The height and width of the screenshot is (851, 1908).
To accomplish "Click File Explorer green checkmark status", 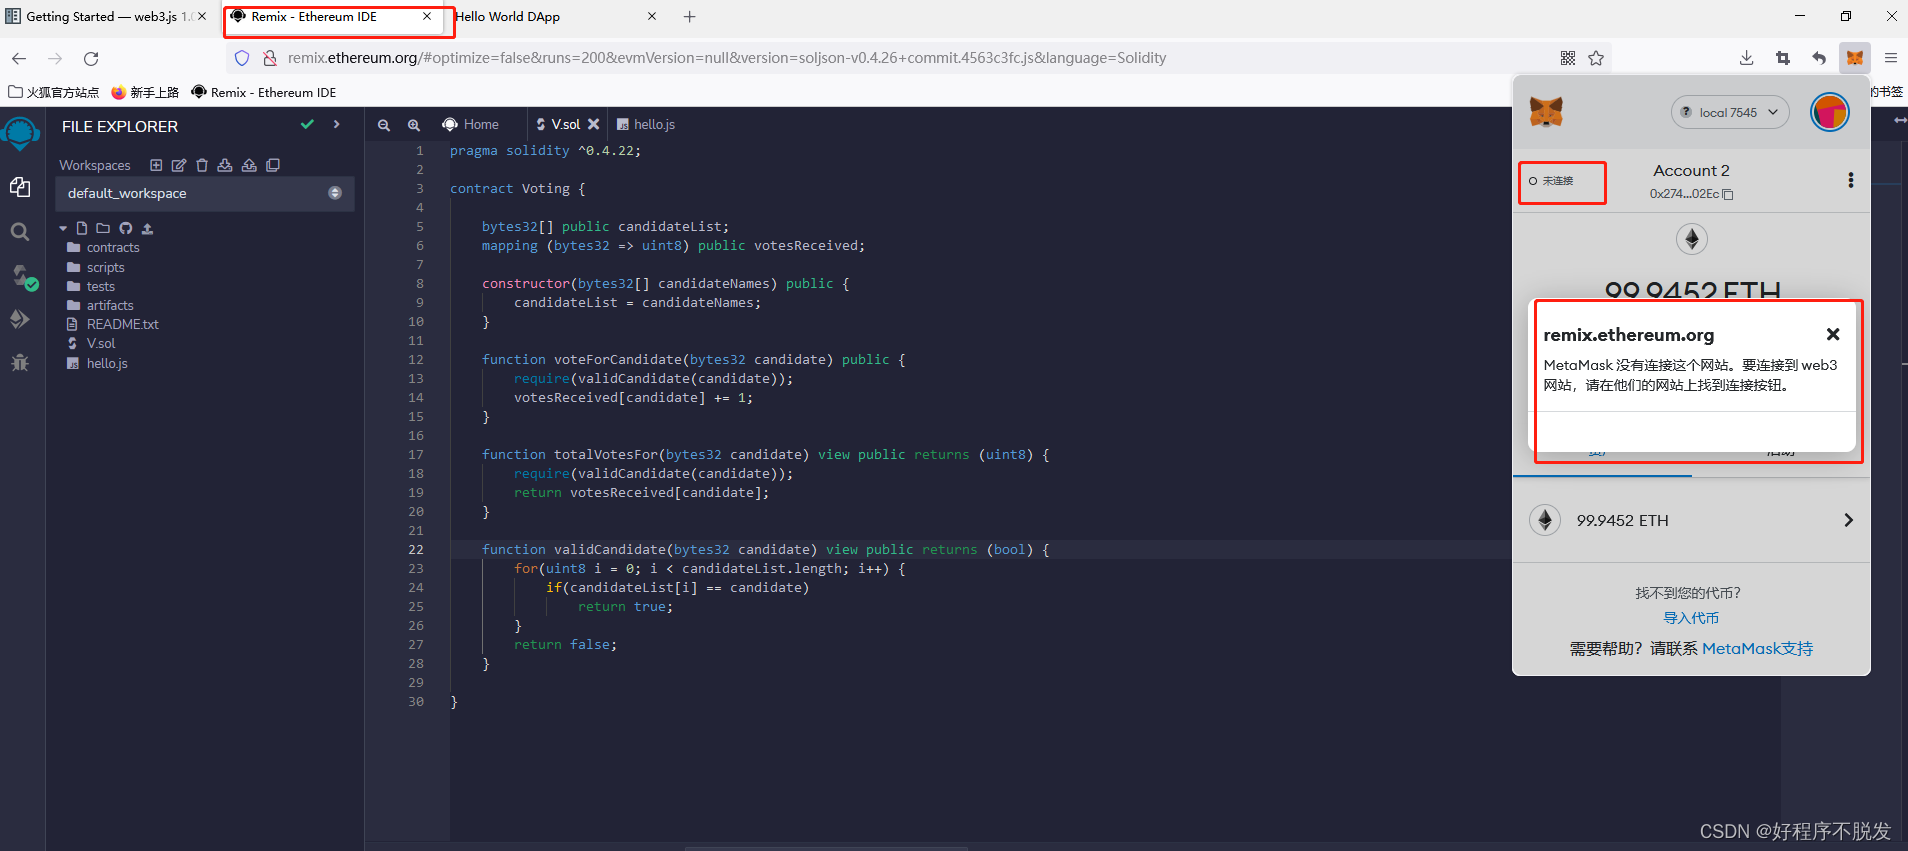I will (307, 125).
